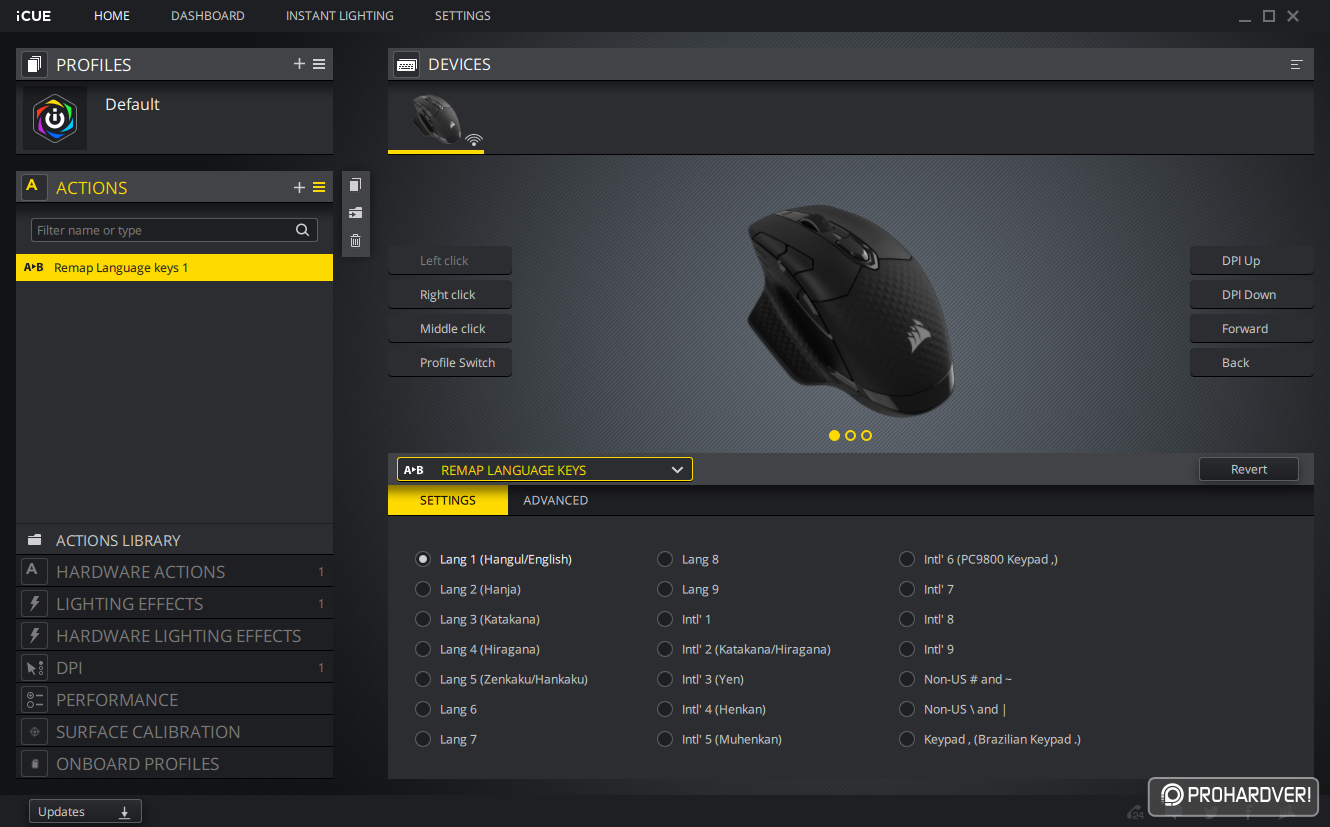Show the third mouse view dot
This screenshot has width=1330, height=827.
(866, 435)
